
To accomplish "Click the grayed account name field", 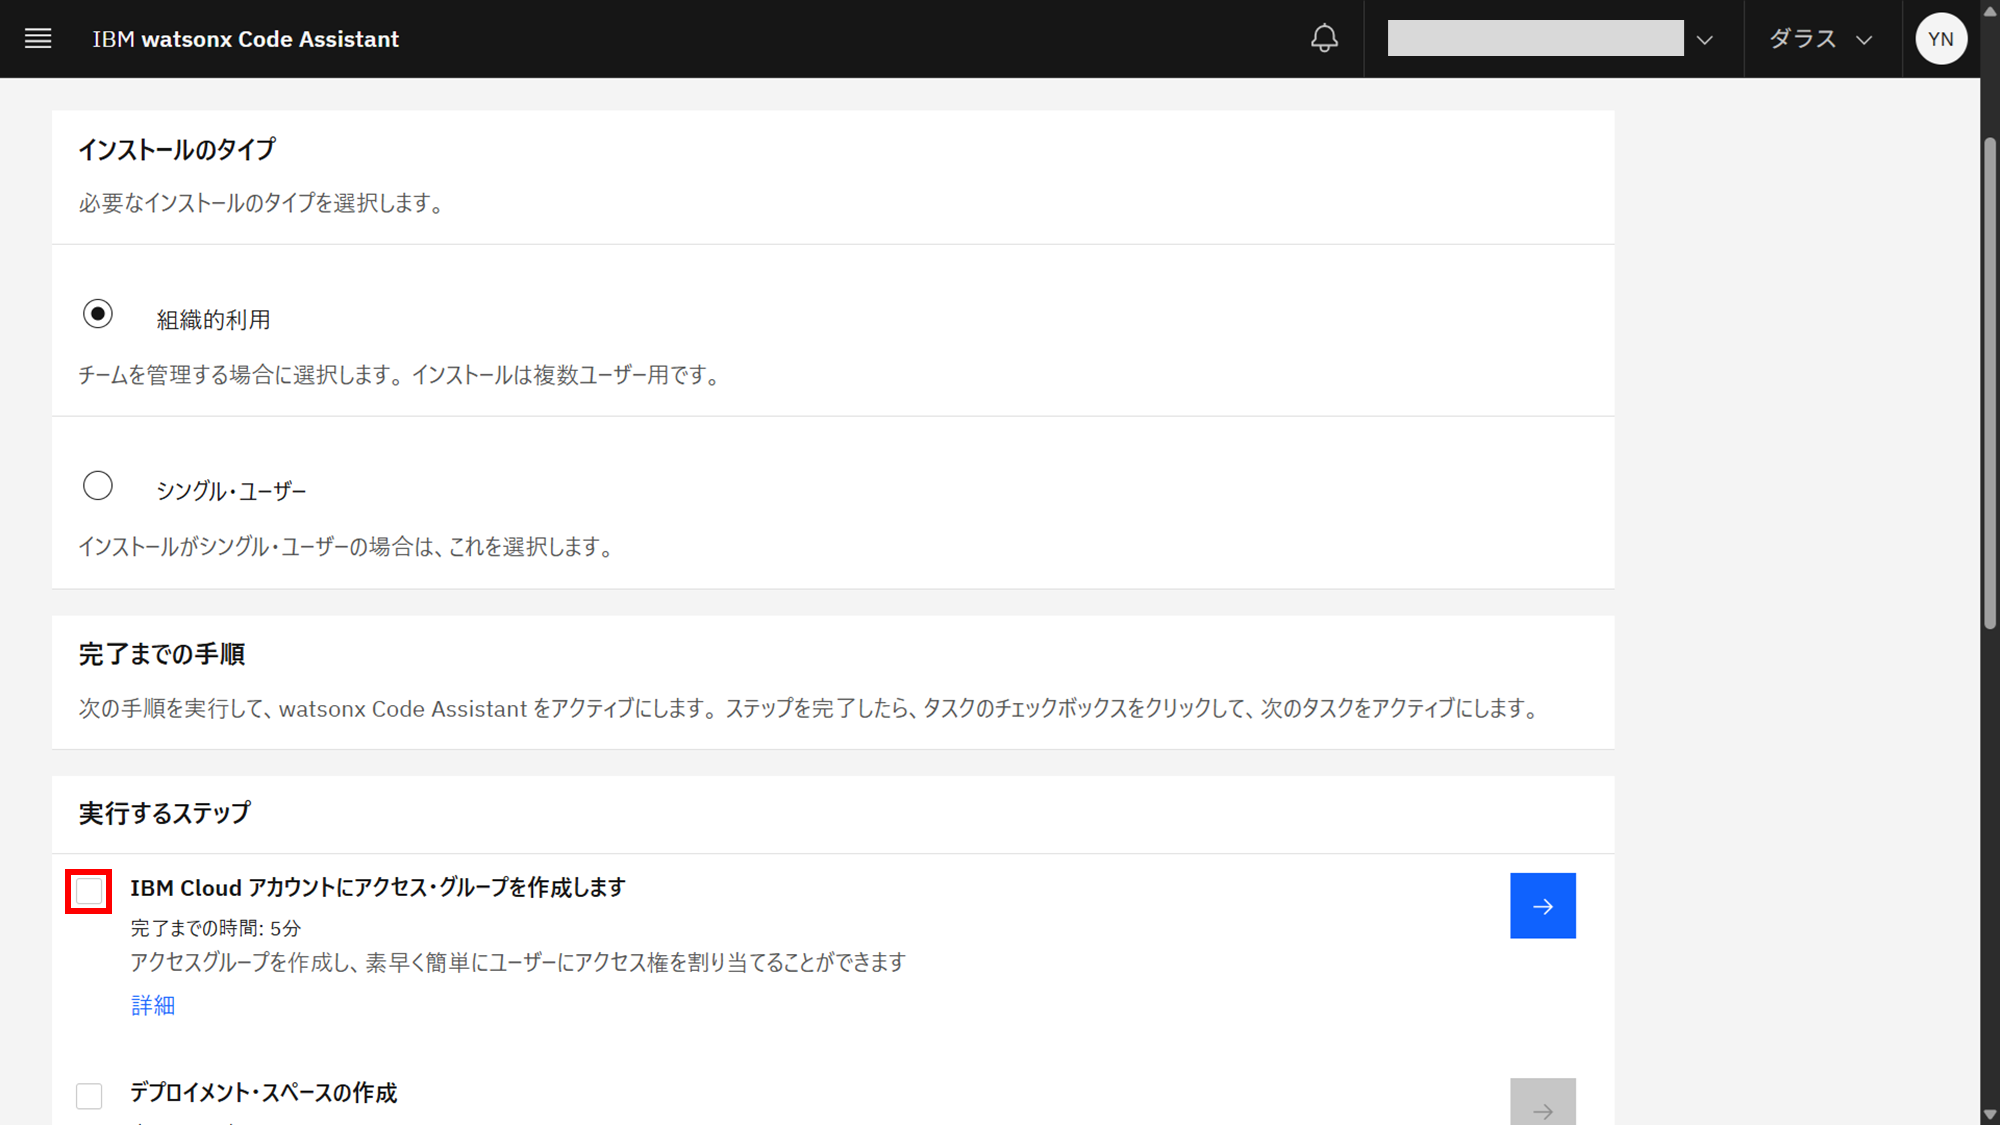I will point(1535,39).
